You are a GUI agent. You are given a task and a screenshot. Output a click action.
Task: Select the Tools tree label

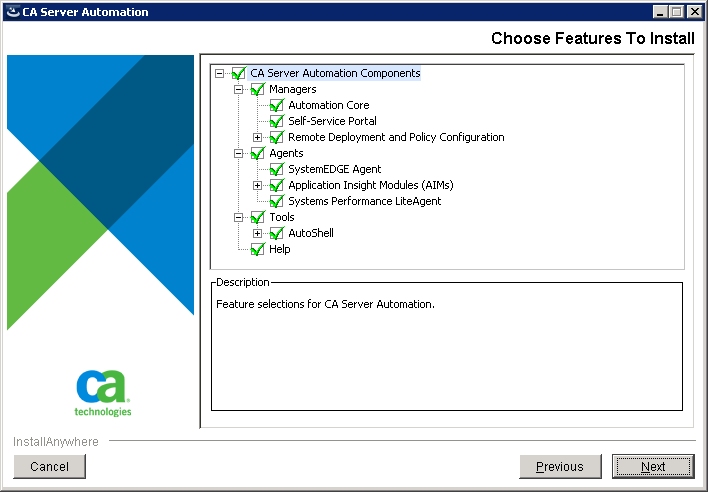tap(282, 217)
